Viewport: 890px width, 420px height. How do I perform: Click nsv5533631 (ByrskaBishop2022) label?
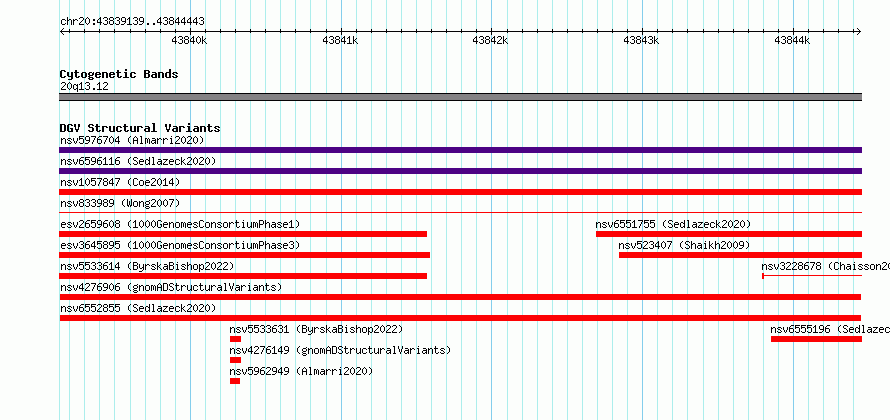pyautogui.click(x=316, y=329)
